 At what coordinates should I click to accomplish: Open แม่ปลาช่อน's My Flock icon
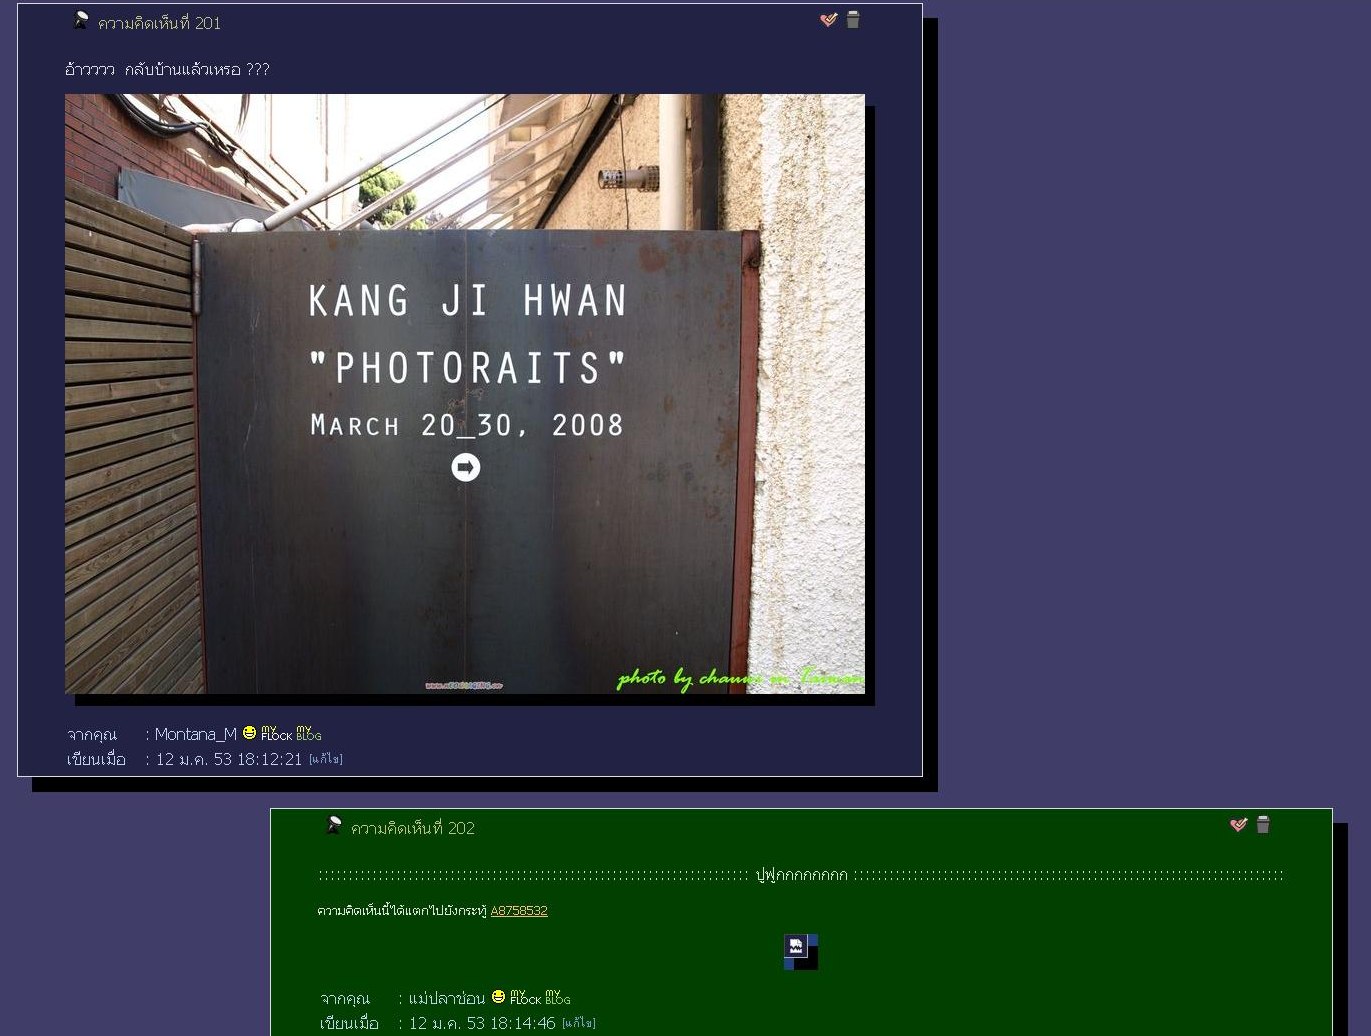coord(525,997)
